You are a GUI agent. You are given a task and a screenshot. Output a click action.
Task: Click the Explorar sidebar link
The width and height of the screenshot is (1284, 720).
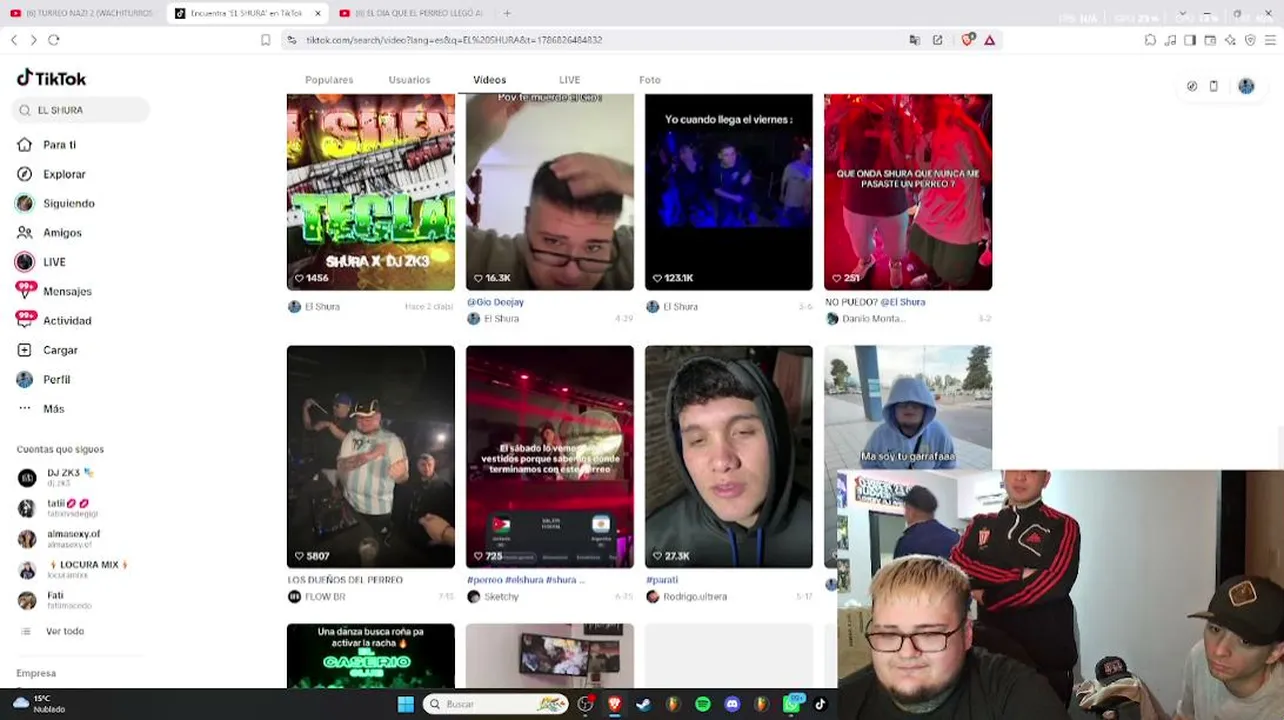64,174
